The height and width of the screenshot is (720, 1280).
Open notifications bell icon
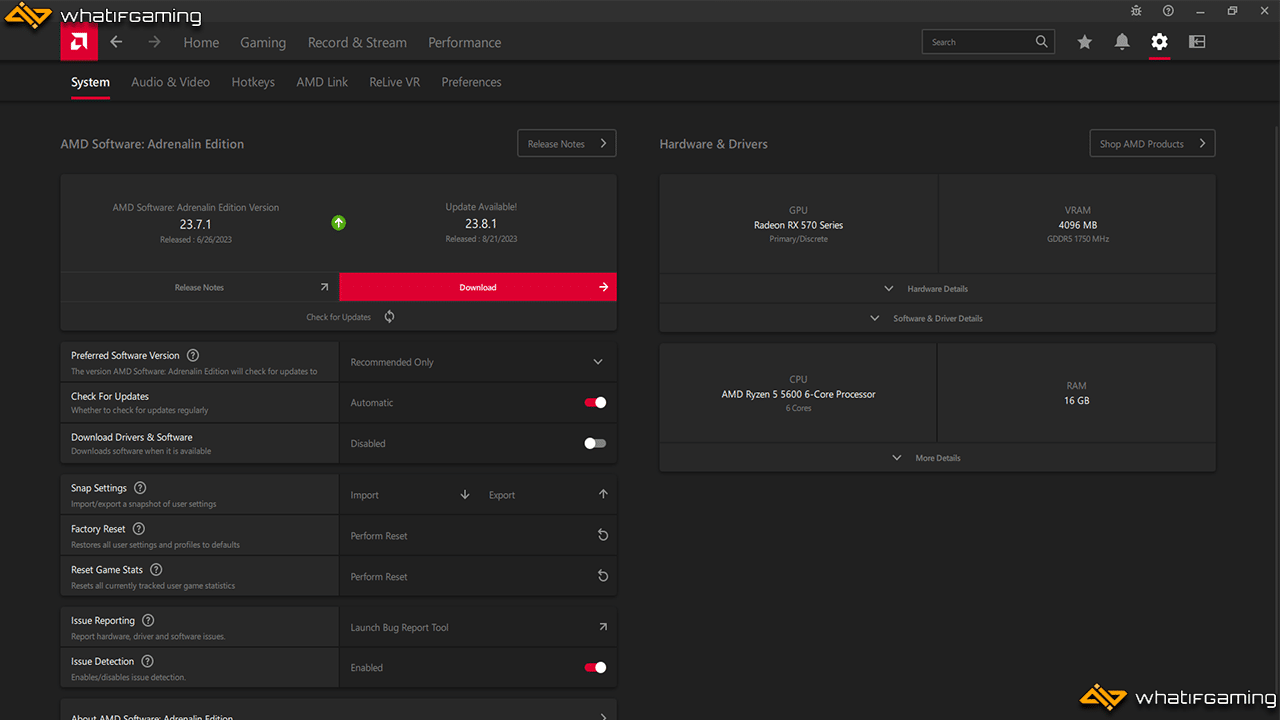click(x=1122, y=42)
